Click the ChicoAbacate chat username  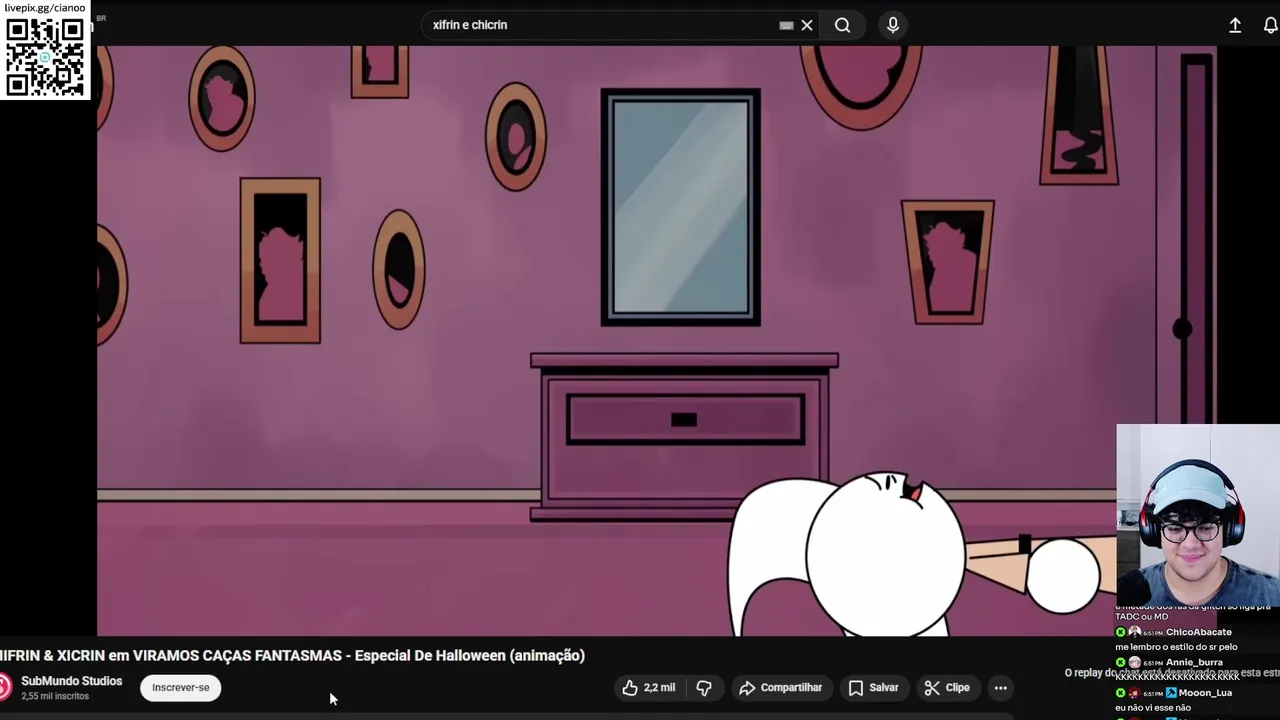point(1198,632)
